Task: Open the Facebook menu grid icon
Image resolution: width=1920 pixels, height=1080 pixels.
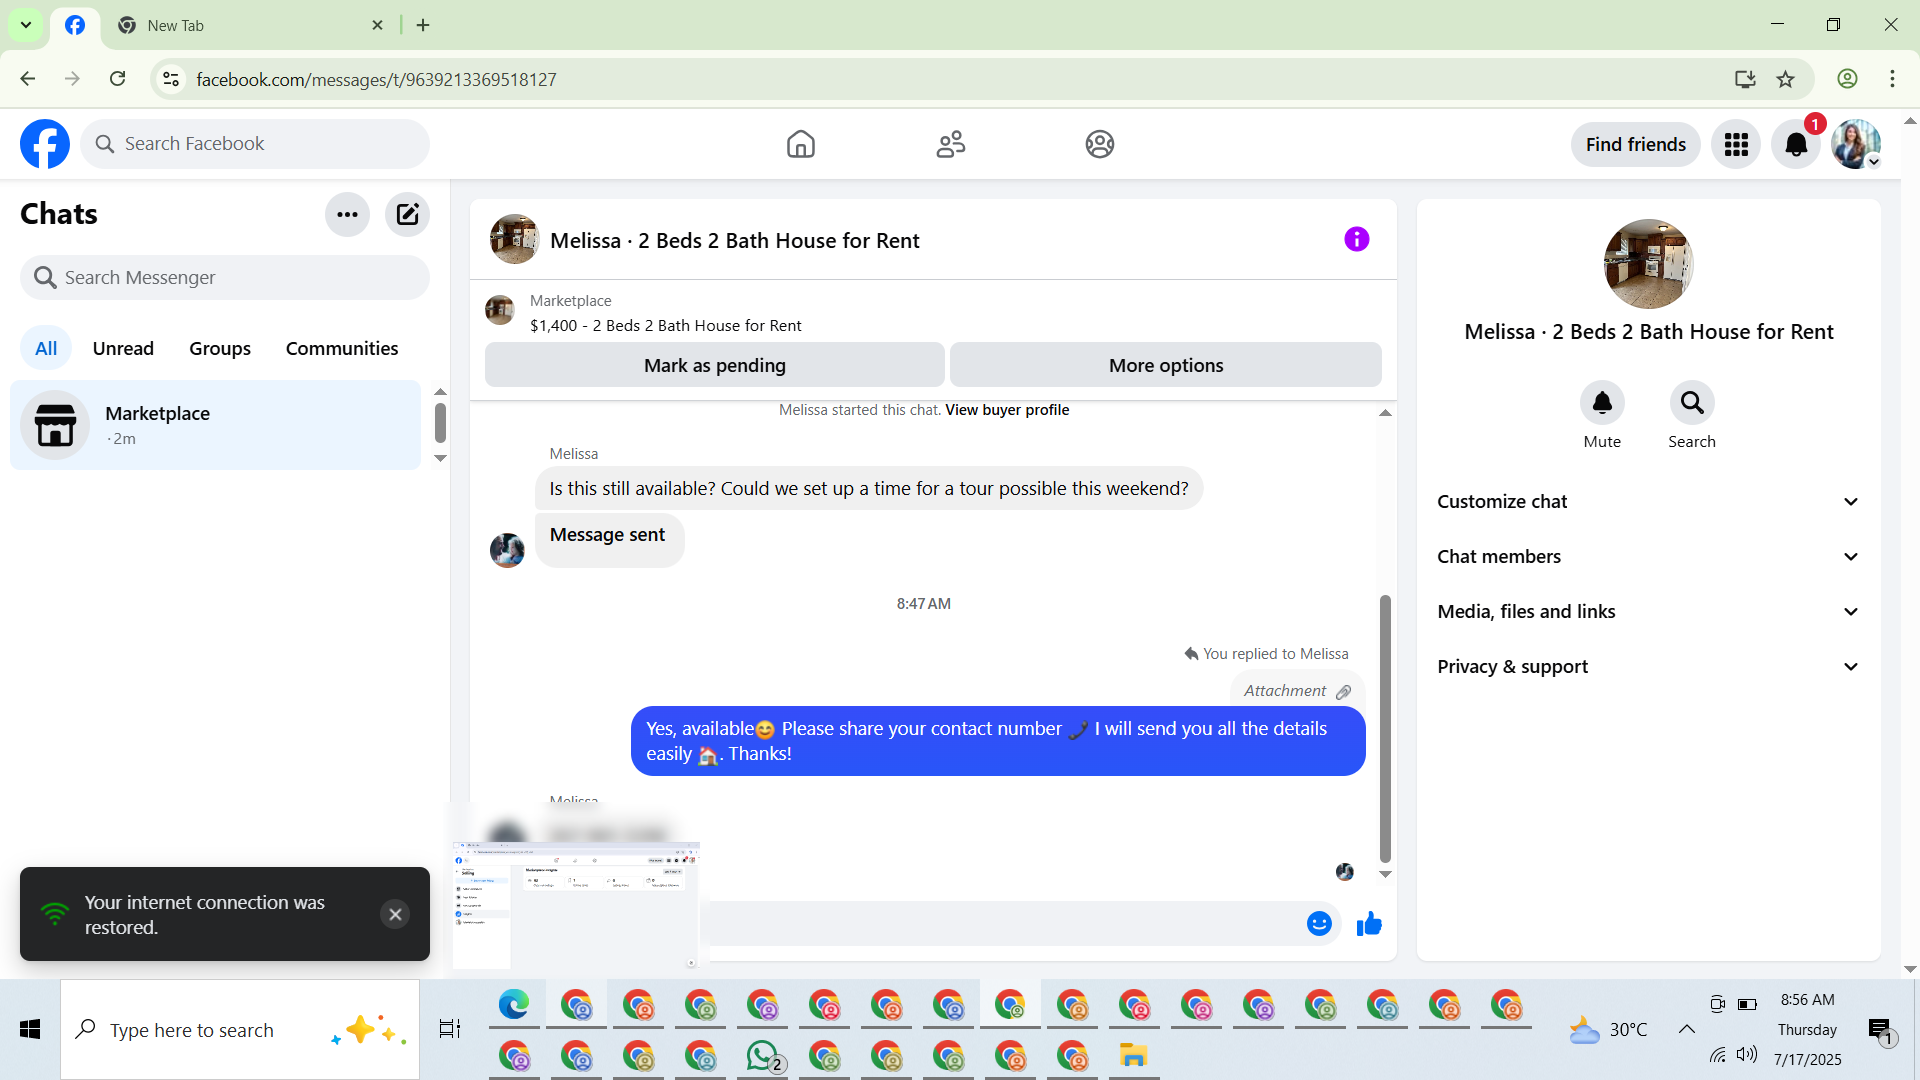Action: pyautogui.click(x=1736, y=145)
